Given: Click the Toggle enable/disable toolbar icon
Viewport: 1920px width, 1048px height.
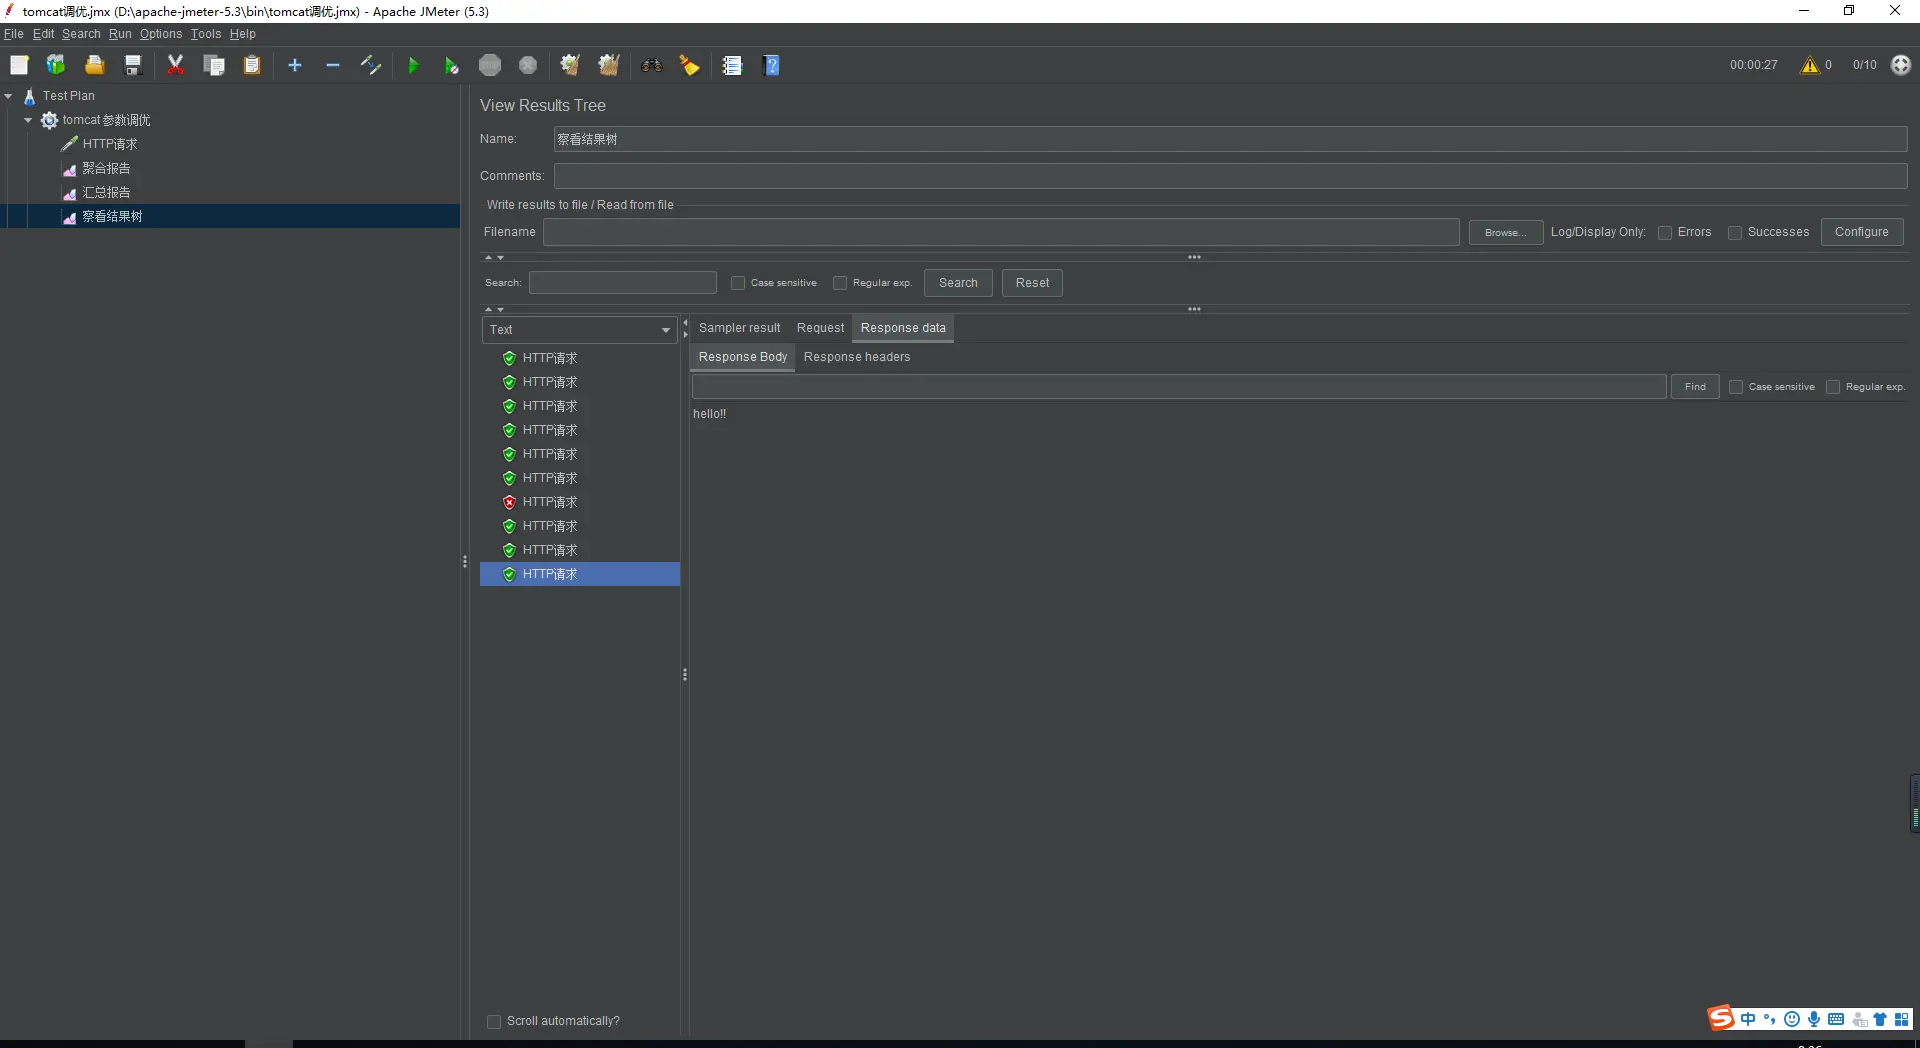Looking at the screenshot, I should coord(371,65).
